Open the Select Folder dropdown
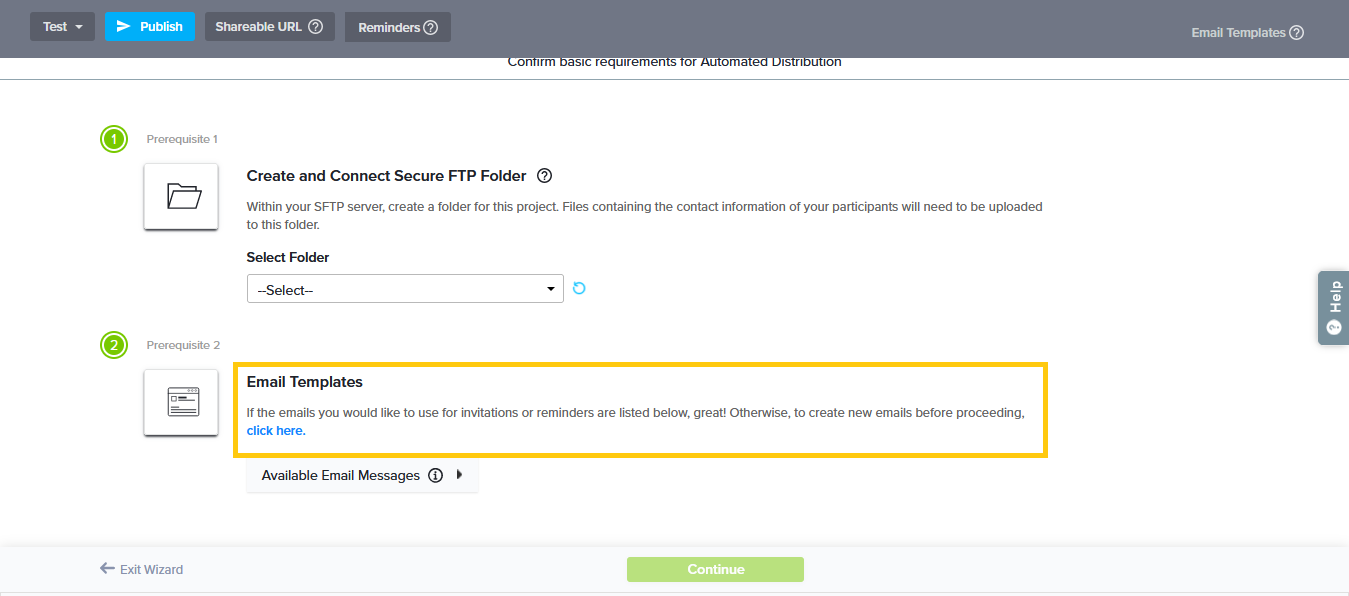The height and width of the screenshot is (596, 1349). point(405,289)
